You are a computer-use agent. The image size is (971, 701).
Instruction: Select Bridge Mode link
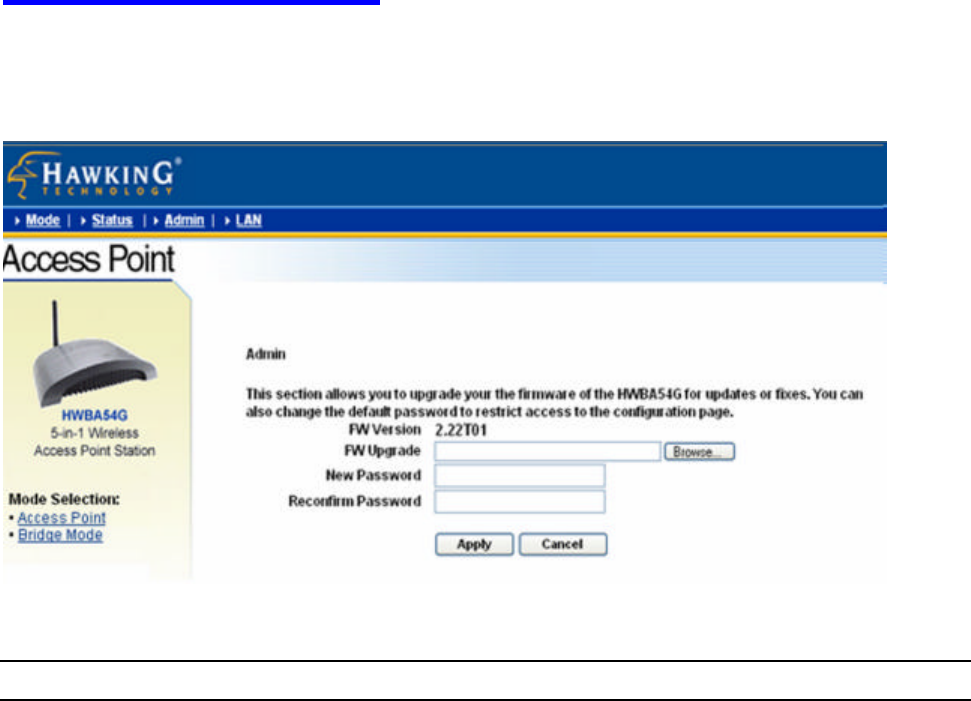pos(60,534)
